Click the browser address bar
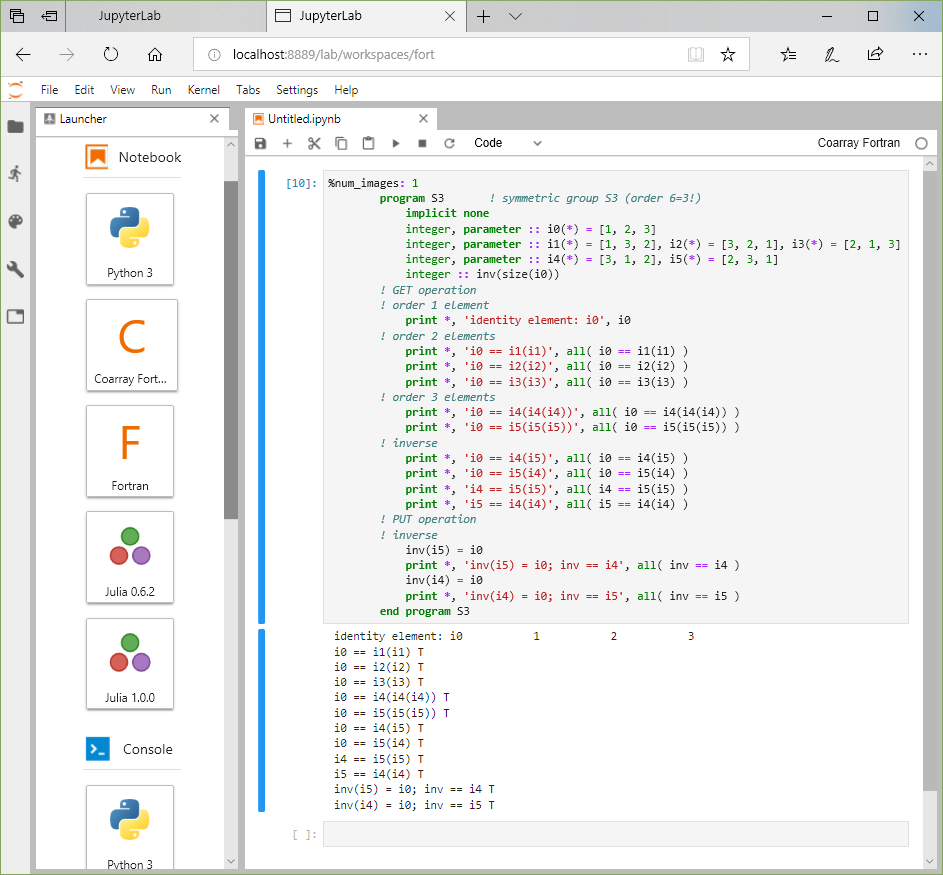The width and height of the screenshot is (943, 875). pos(400,54)
